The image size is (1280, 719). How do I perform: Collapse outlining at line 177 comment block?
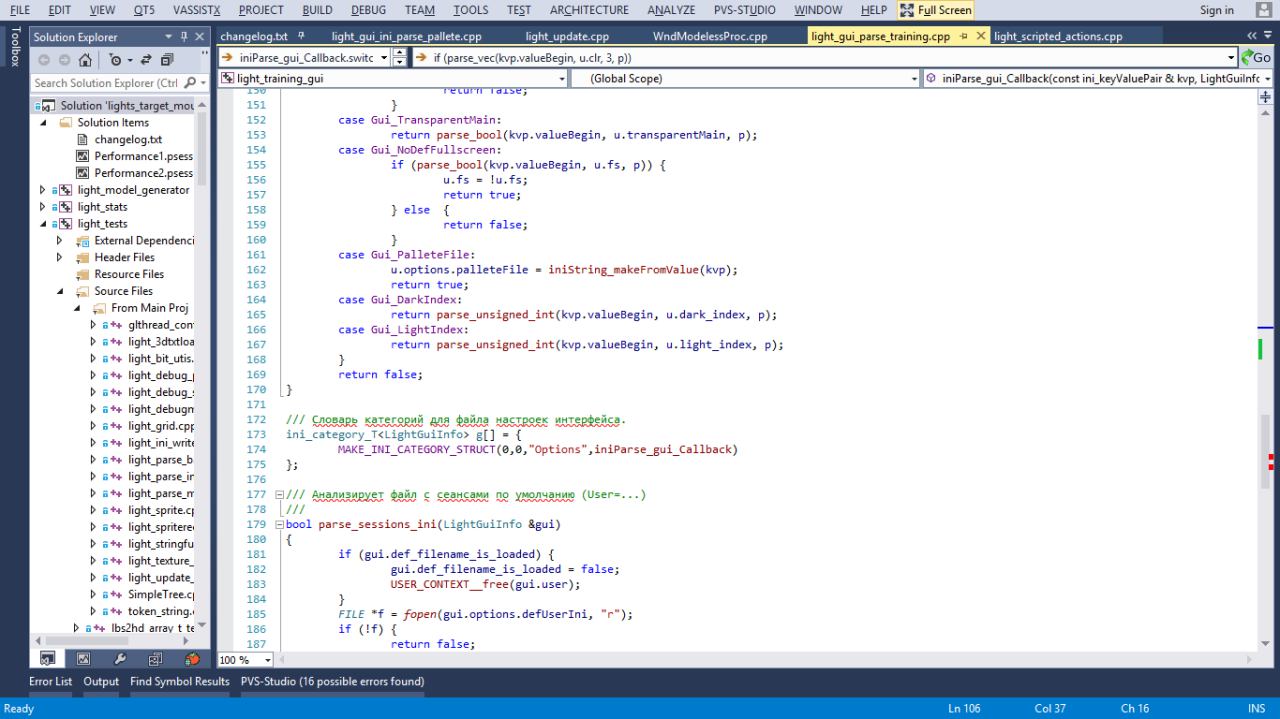(x=279, y=494)
